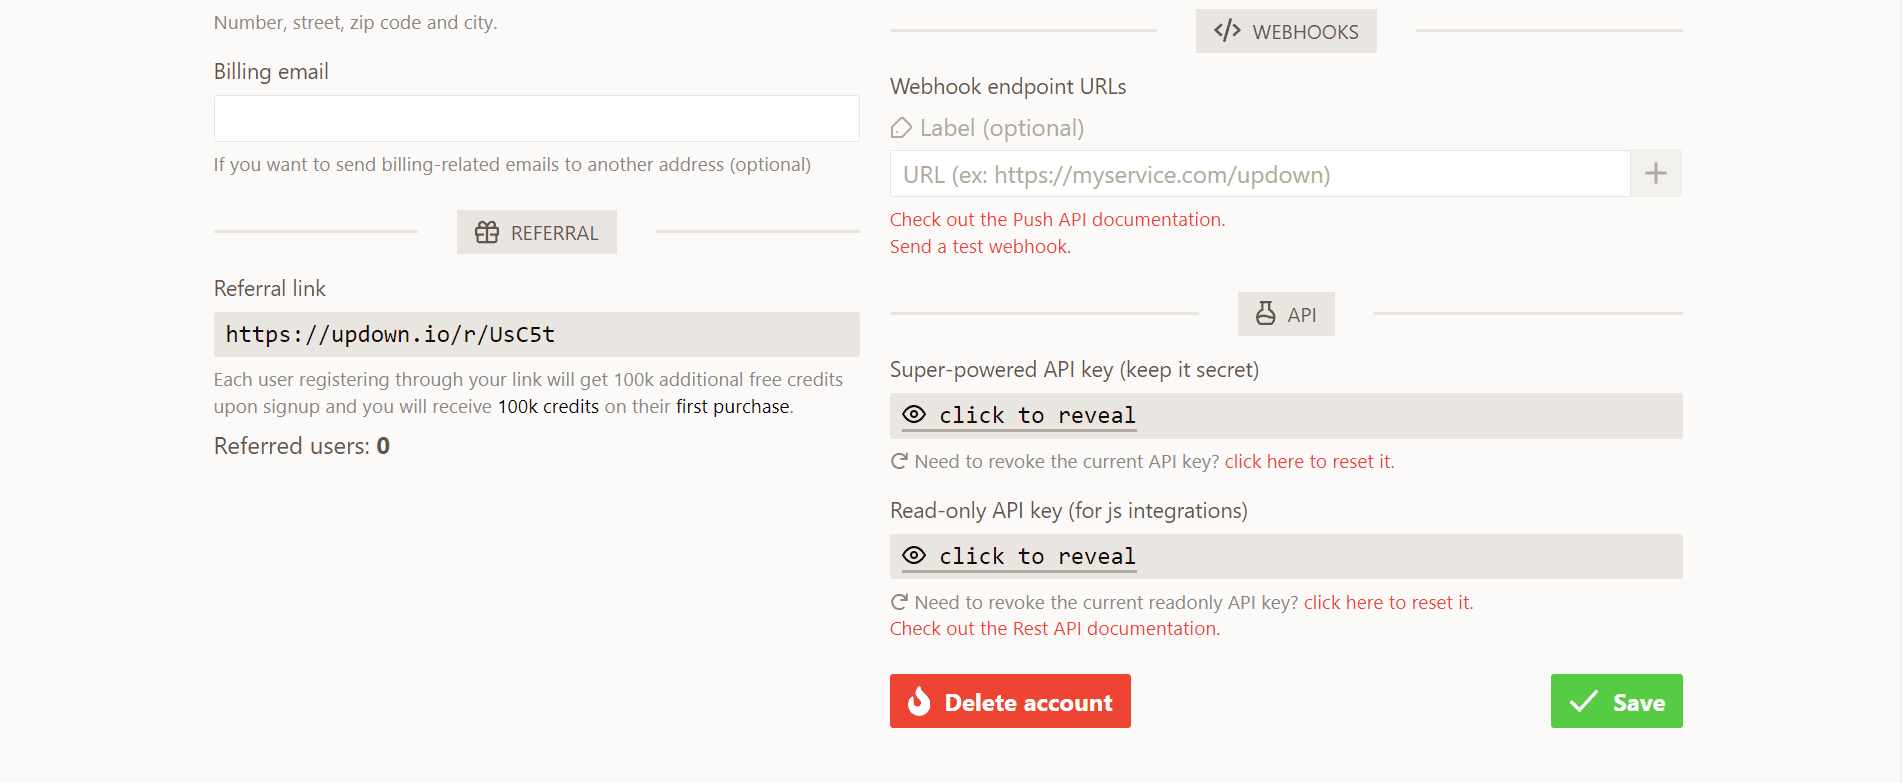Viewport: 1902px width, 783px height.
Task: Click the reset icon beside readonly key revoke
Action: [899, 602]
